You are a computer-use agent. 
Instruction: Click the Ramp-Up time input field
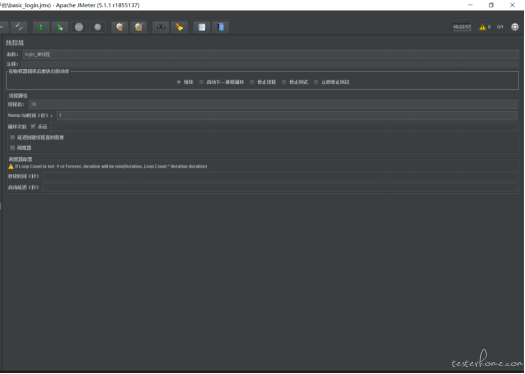(x=287, y=116)
